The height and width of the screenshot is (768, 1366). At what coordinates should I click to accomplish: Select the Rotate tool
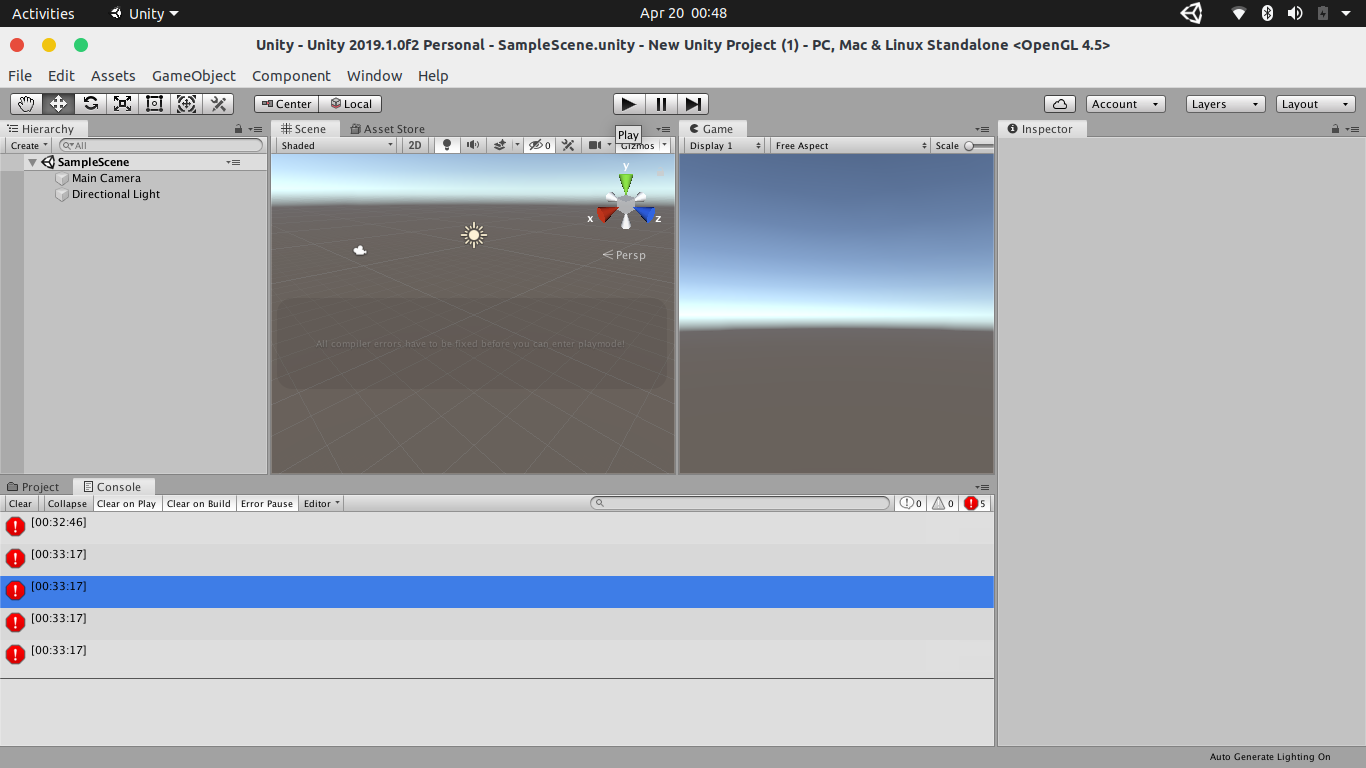coord(90,104)
